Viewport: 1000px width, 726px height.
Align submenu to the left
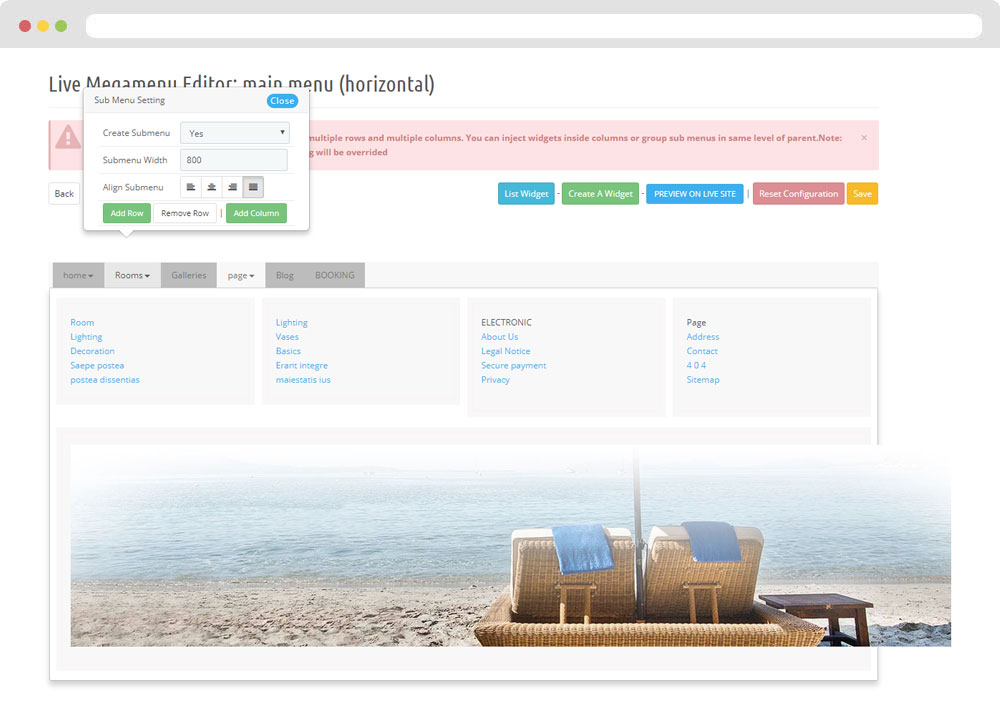[x=191, y=187]
